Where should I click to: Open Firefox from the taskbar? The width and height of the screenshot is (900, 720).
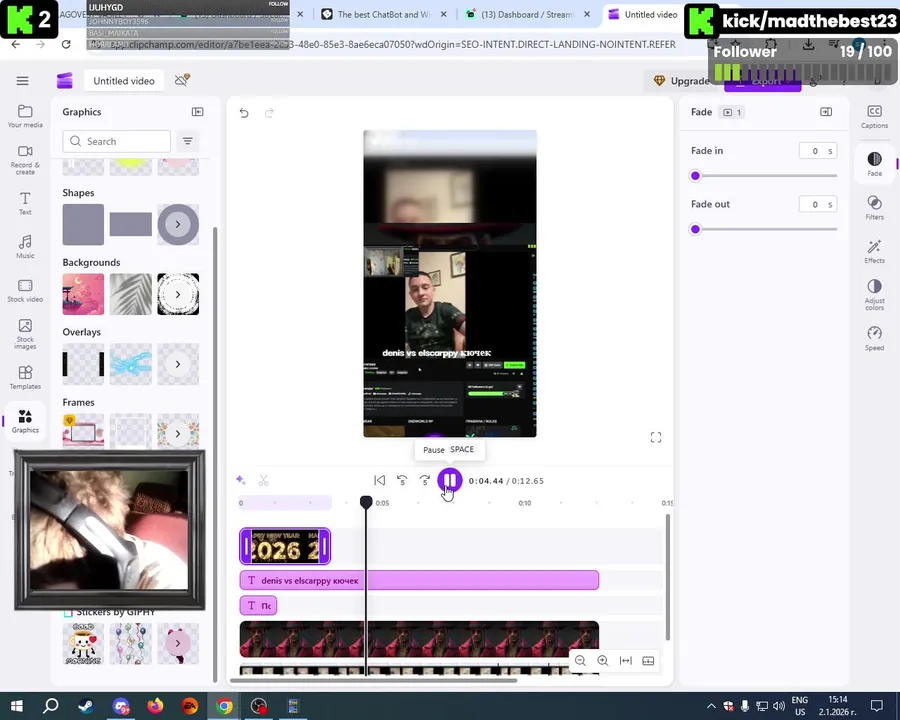click(155, 706)
